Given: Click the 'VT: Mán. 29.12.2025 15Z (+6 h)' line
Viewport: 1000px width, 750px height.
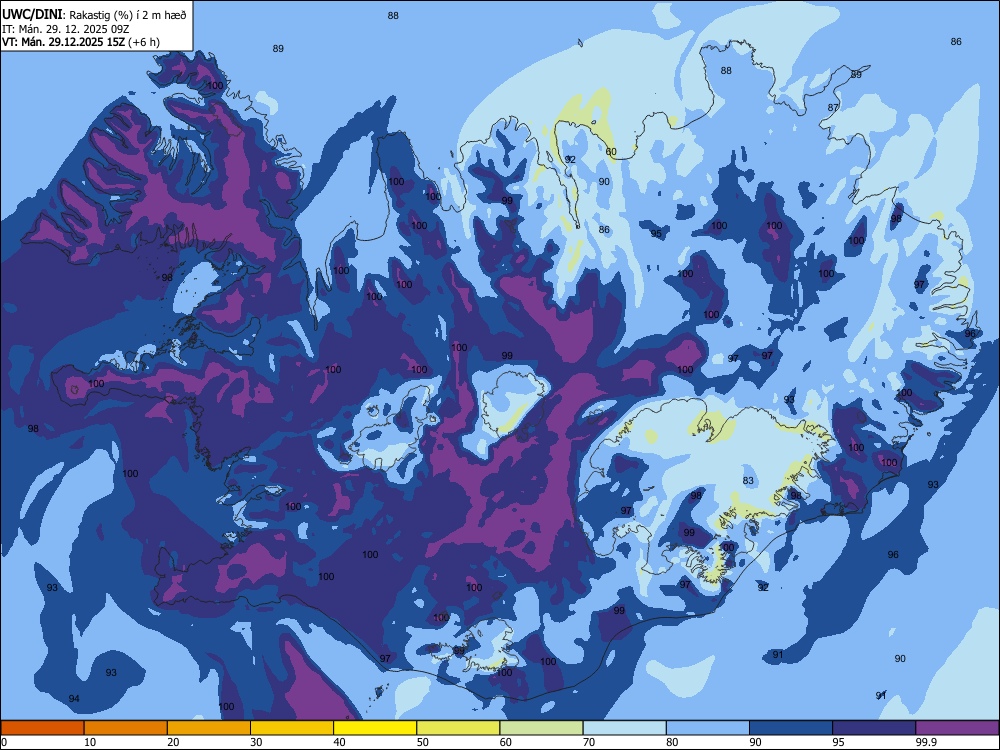Looking at the screenshot, I should click(x=81, y=42).
